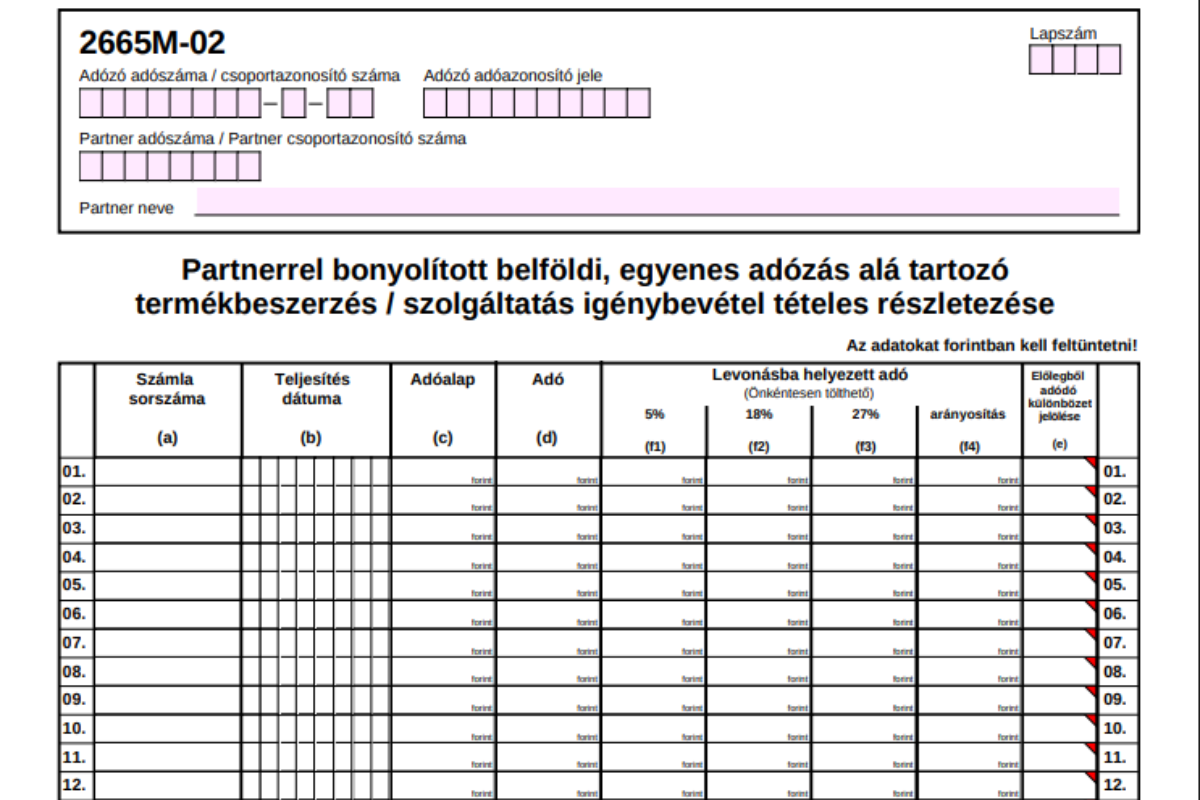
Task: Click Adó cell in row 02
Action: (548, 501)
